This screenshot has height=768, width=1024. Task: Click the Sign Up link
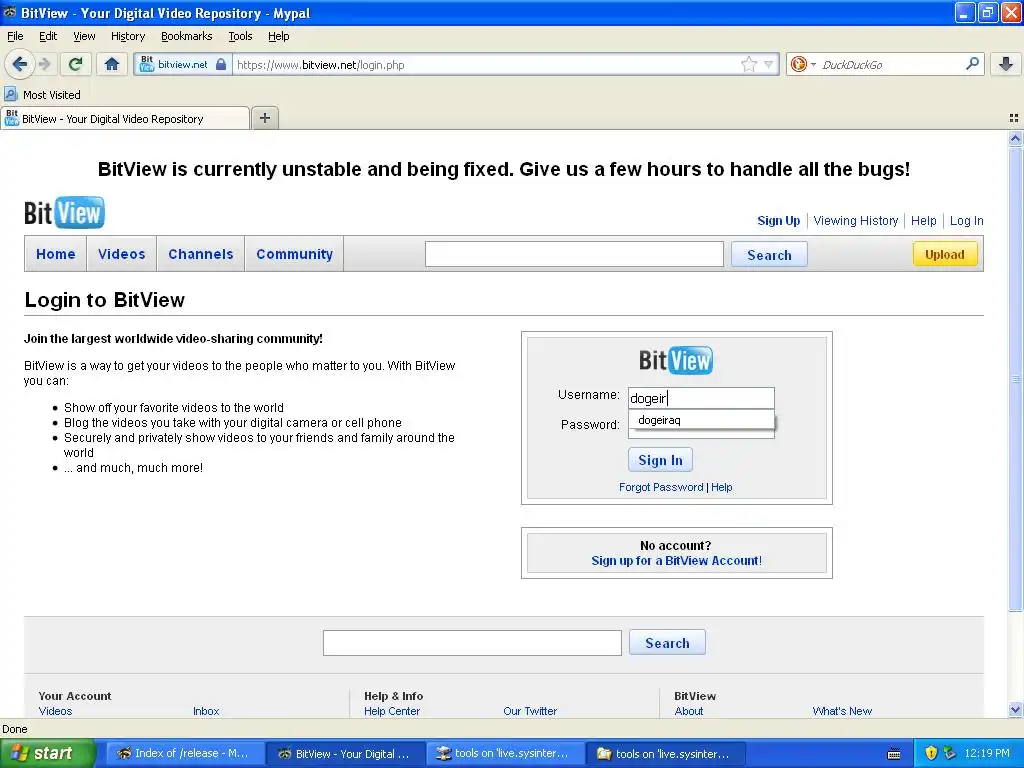778,221
